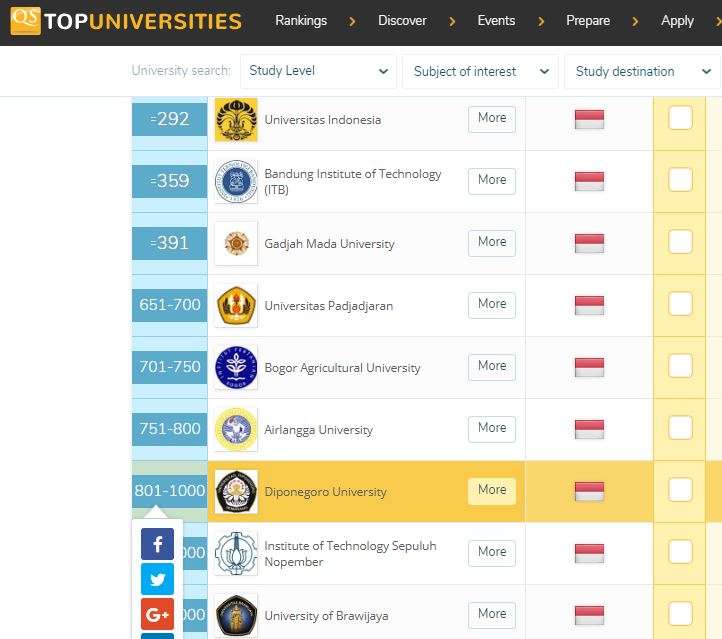
Task: Share via the Twitter icon
Action: 157,579
